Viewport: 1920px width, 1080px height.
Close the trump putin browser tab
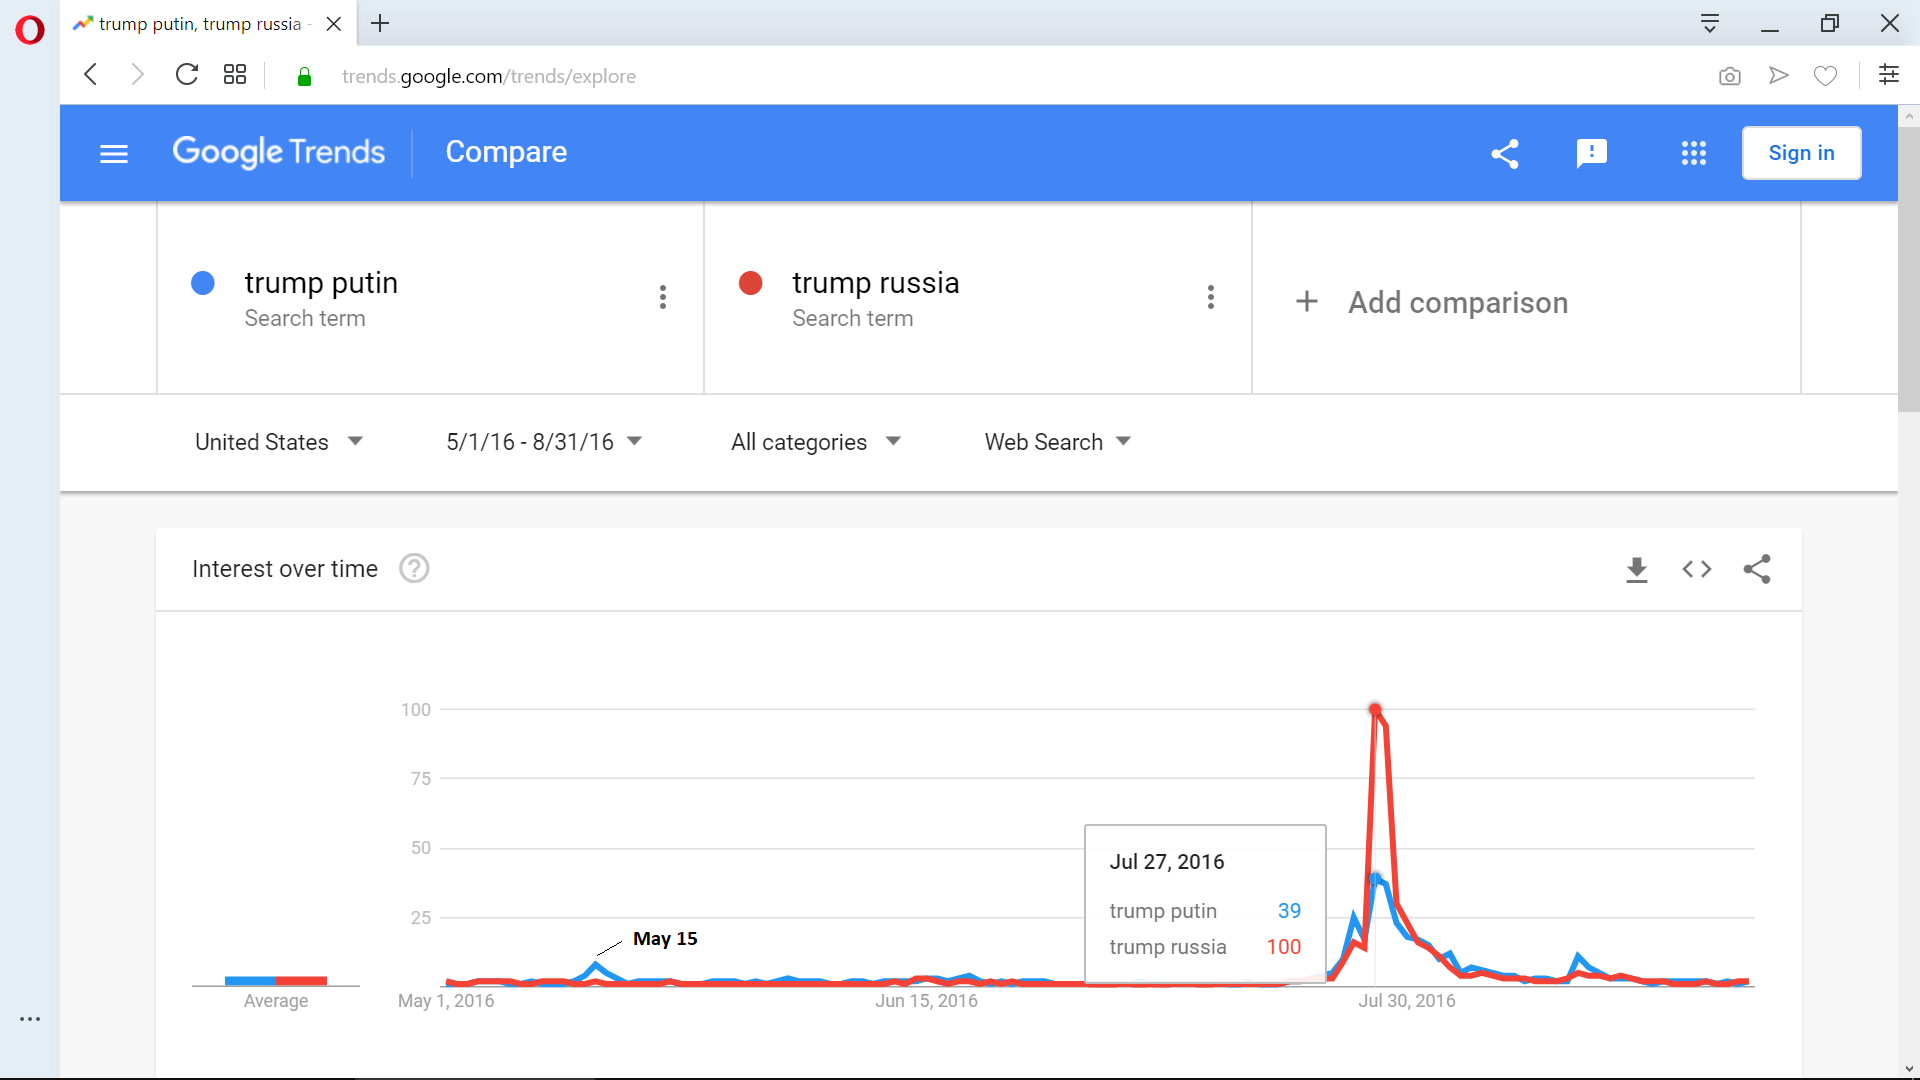(334, 24)
